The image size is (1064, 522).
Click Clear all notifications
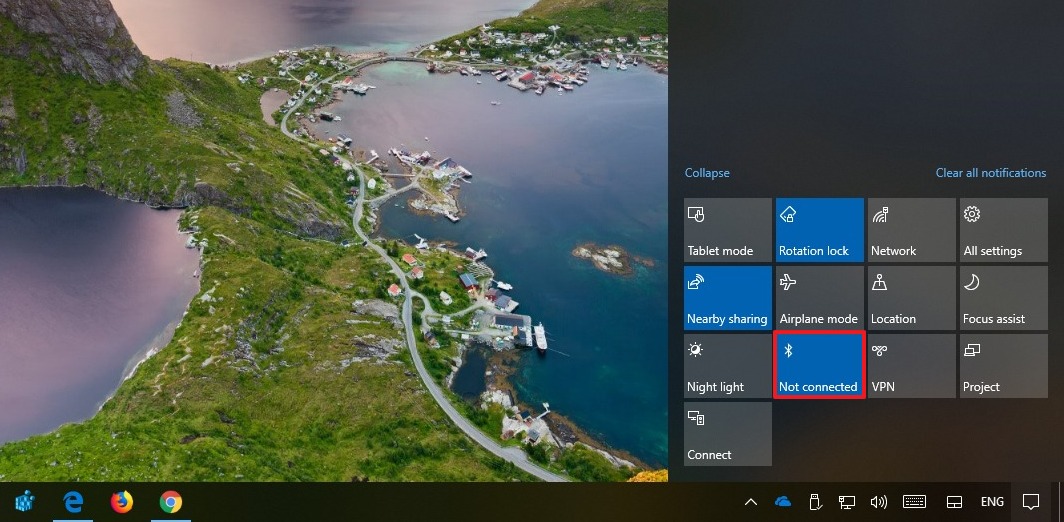click(x=991, y=173)
